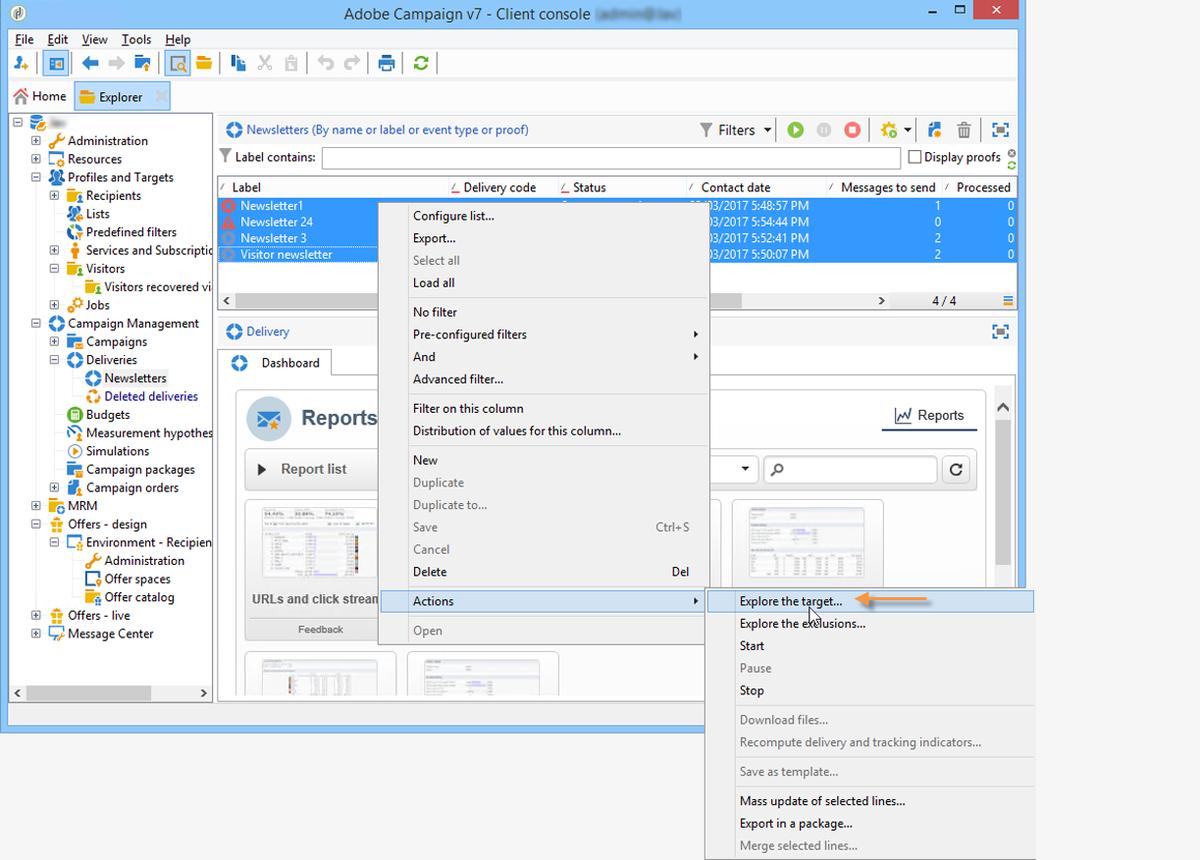Screen dimensions: 1200x860
Task: Click the Copy icon in main toolbar
Action: (x=238, y=63)
